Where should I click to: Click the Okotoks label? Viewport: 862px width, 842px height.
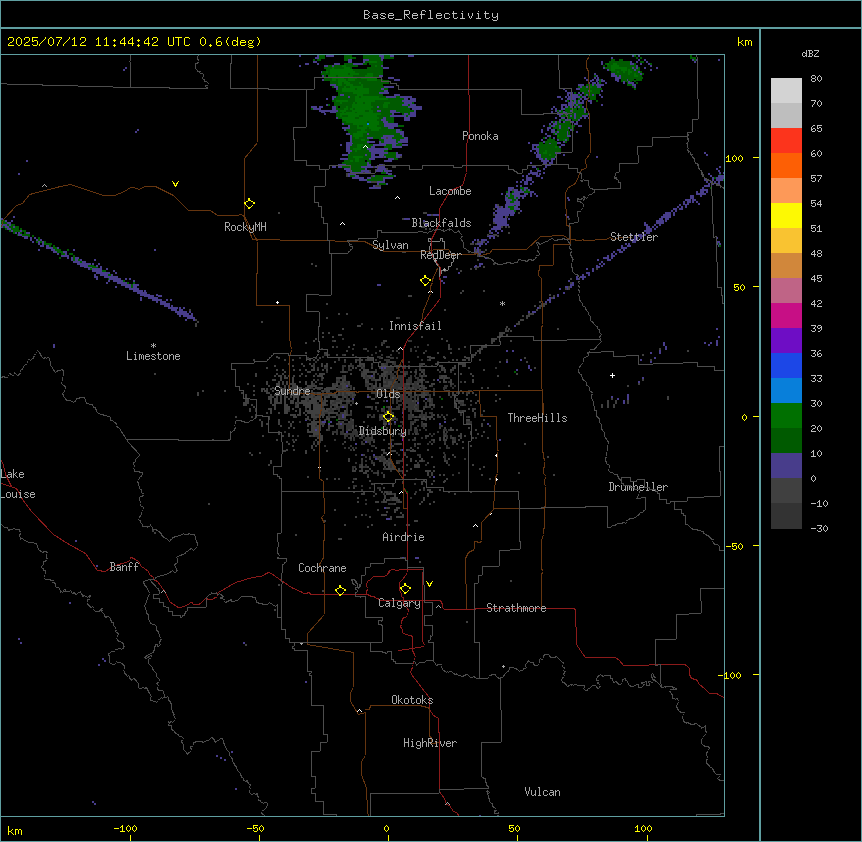click(412, 700)
